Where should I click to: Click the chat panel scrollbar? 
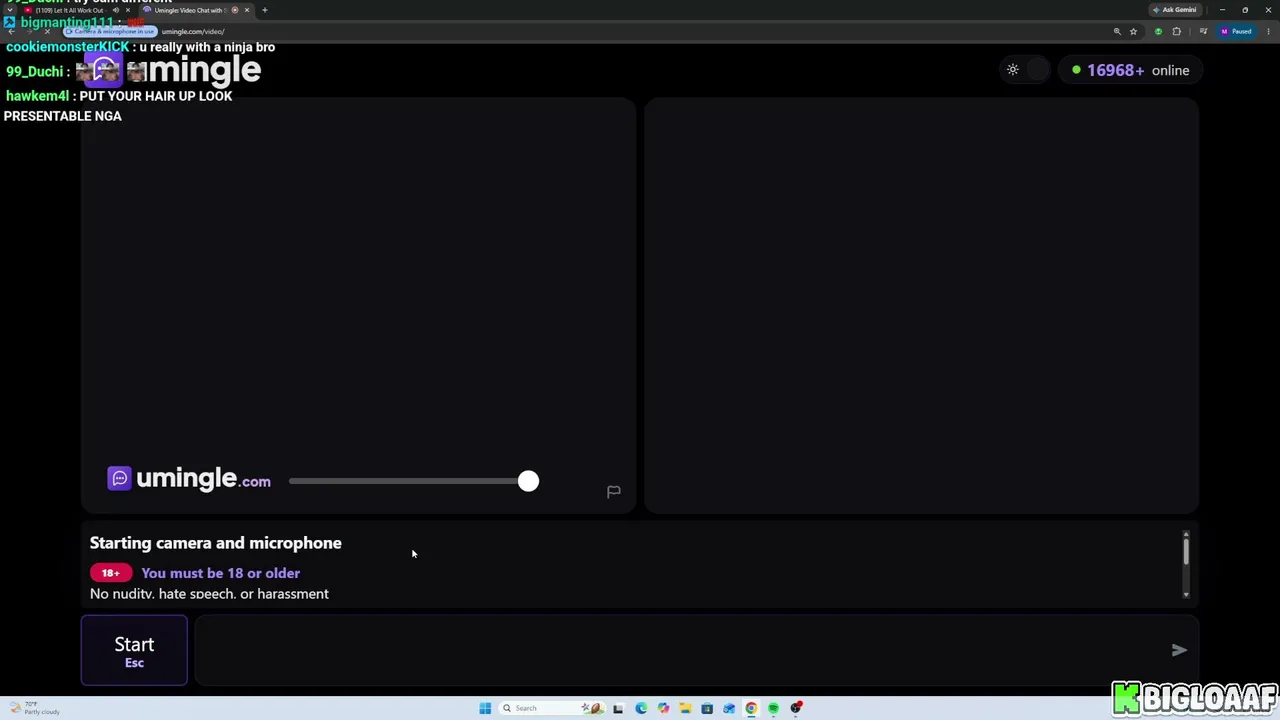pos(1186,565)
